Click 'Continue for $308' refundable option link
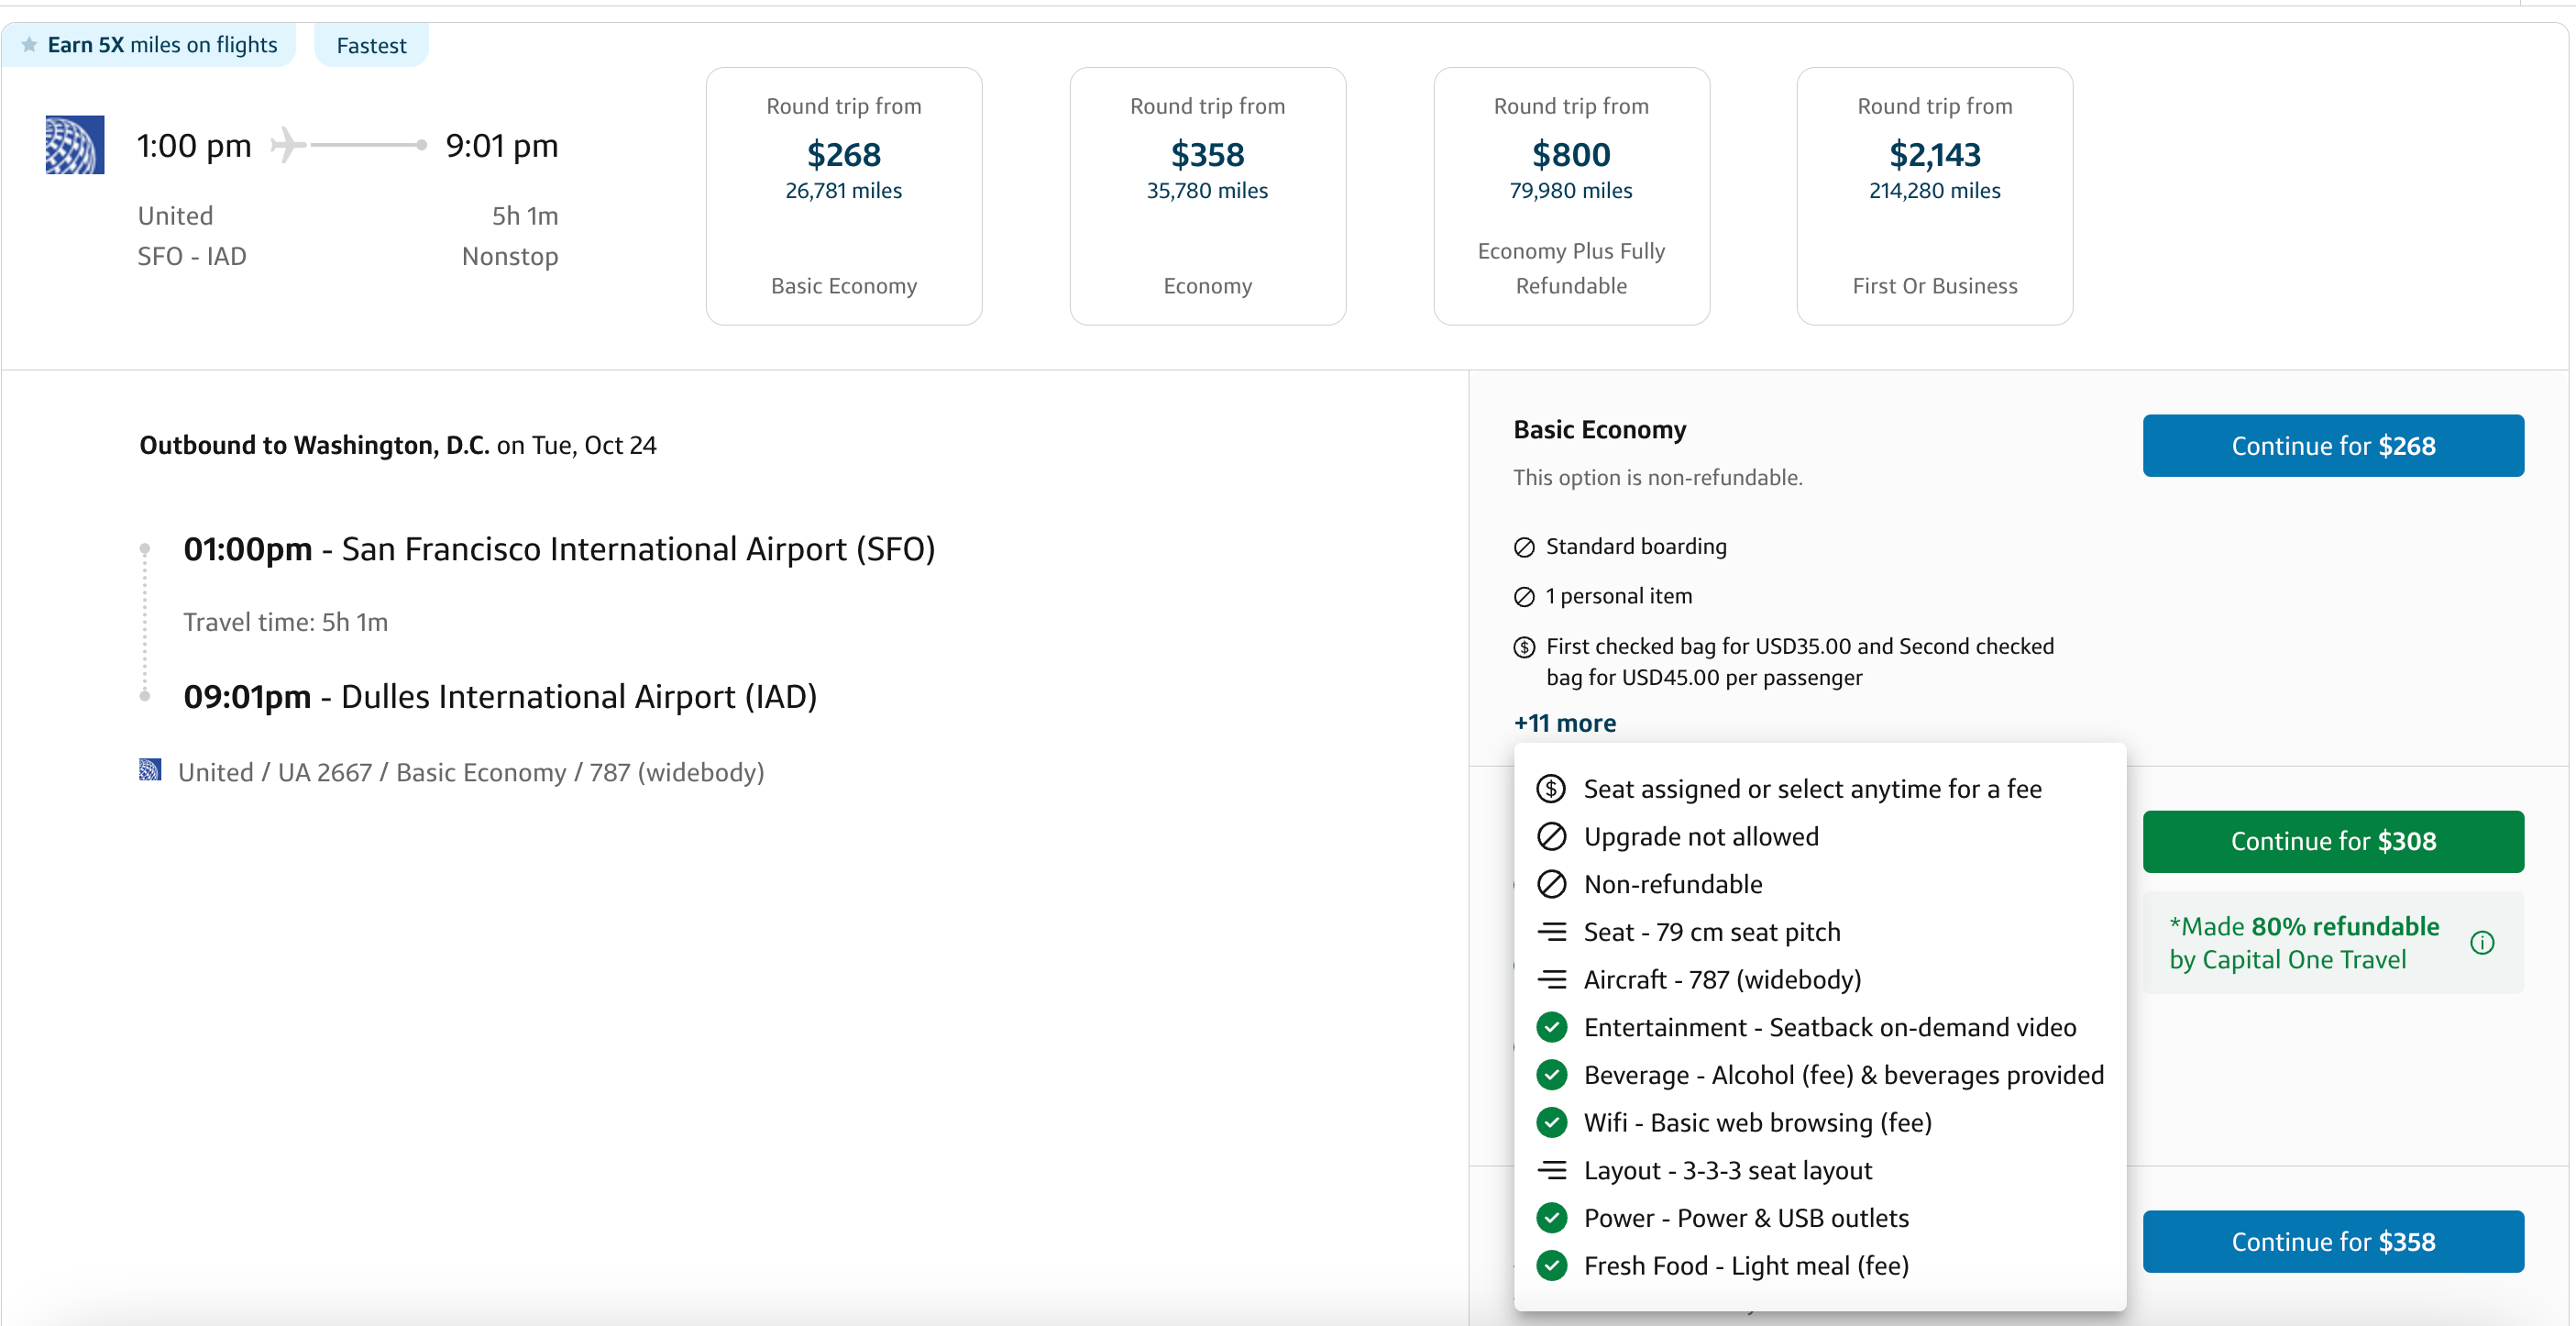2576x1326 pixels. click(2332, 839)
